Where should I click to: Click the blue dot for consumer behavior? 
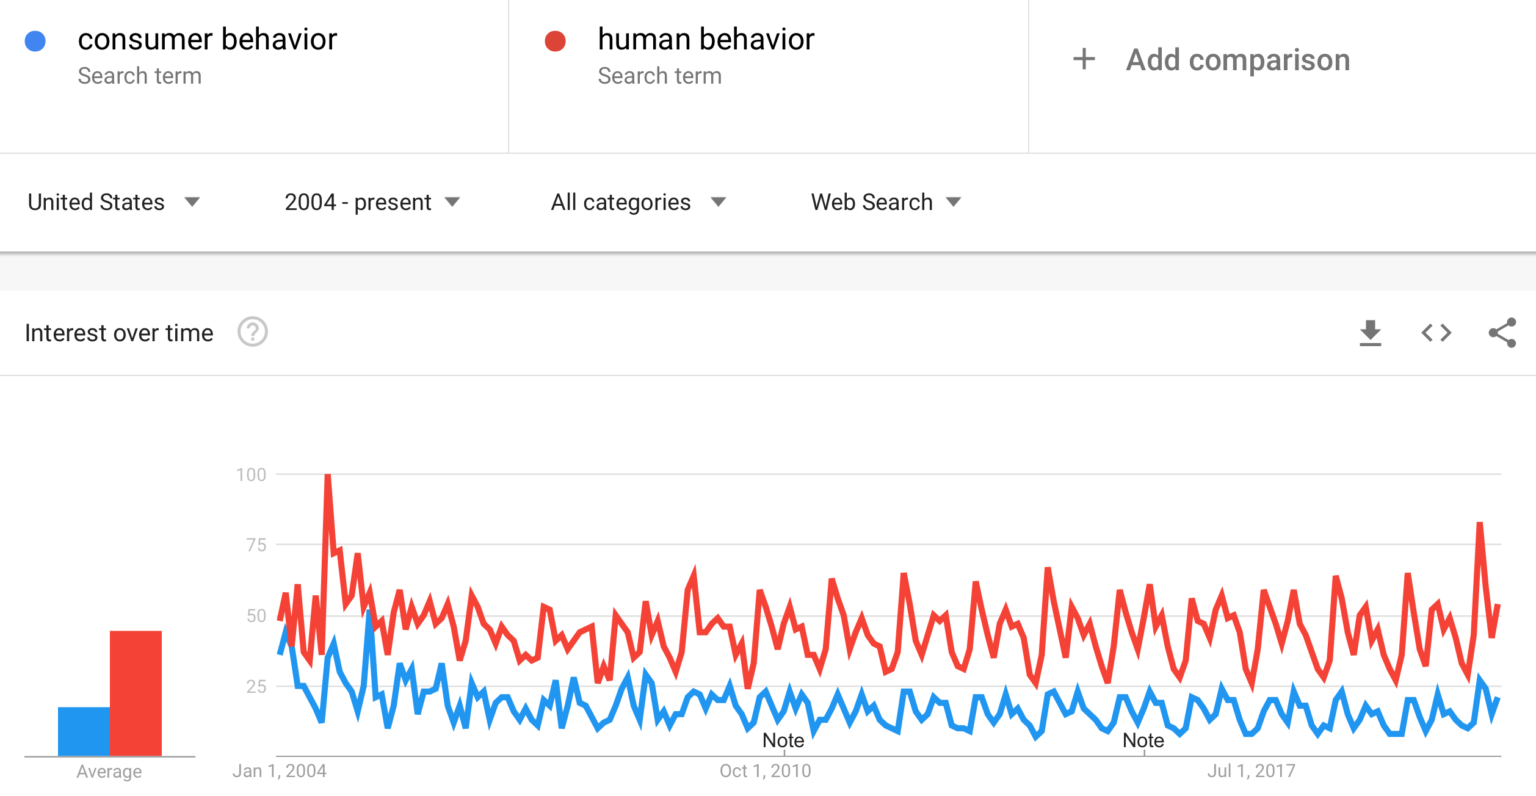pyautogui.click(x=37, y=39)
